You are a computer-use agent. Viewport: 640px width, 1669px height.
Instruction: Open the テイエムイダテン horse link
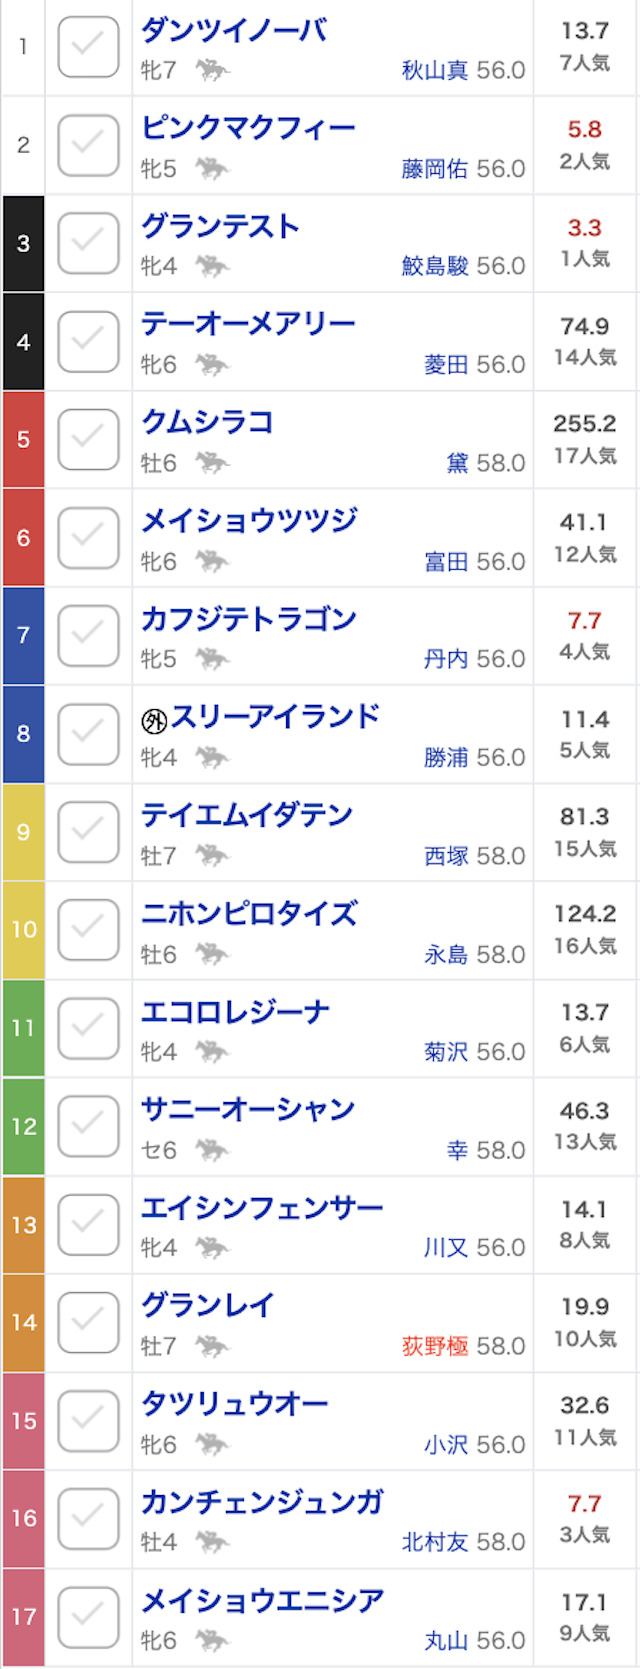pyautogui.click(x=247, y=815)
